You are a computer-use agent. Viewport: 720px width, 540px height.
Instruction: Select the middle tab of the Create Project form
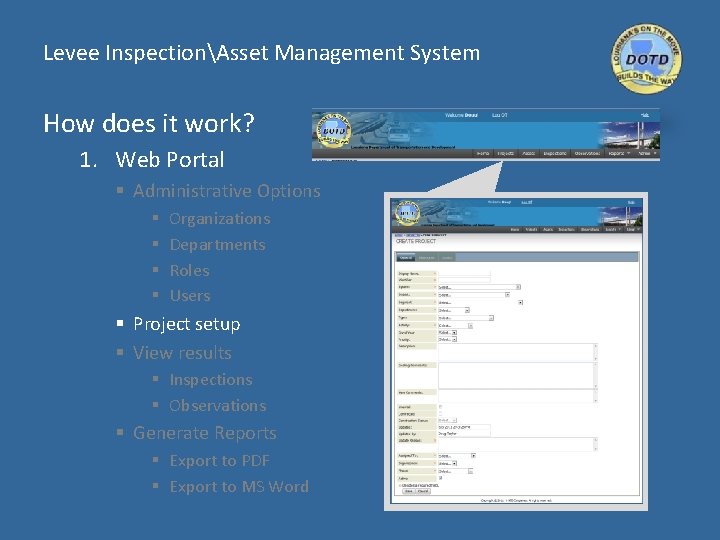427,258
